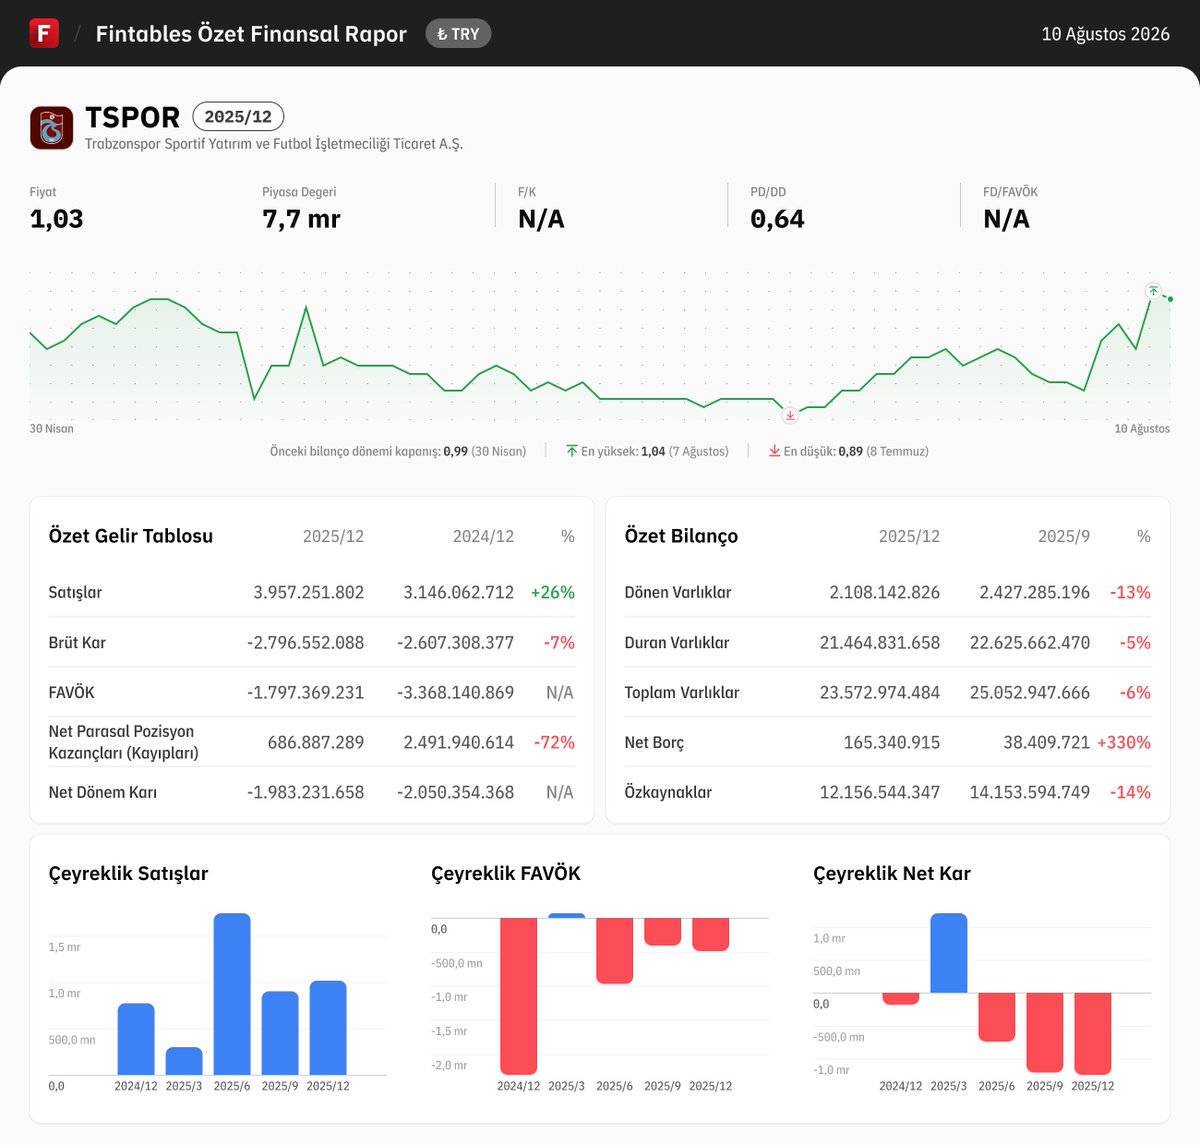Click the Brüt Kar change -7%
The height and width of the screenshot is (1145, 1200).
click(559, 642)
